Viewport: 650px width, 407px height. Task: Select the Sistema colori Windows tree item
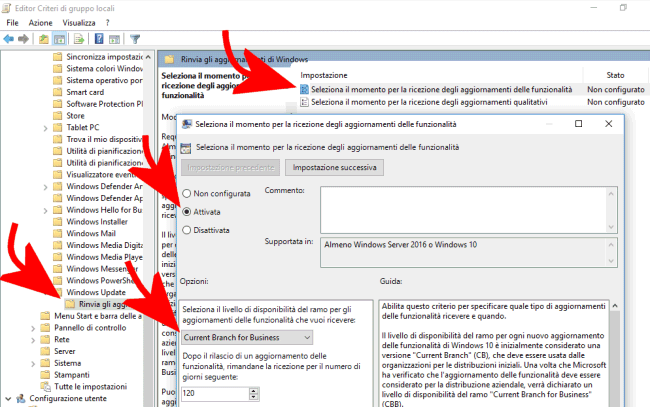tap(104, 68)
